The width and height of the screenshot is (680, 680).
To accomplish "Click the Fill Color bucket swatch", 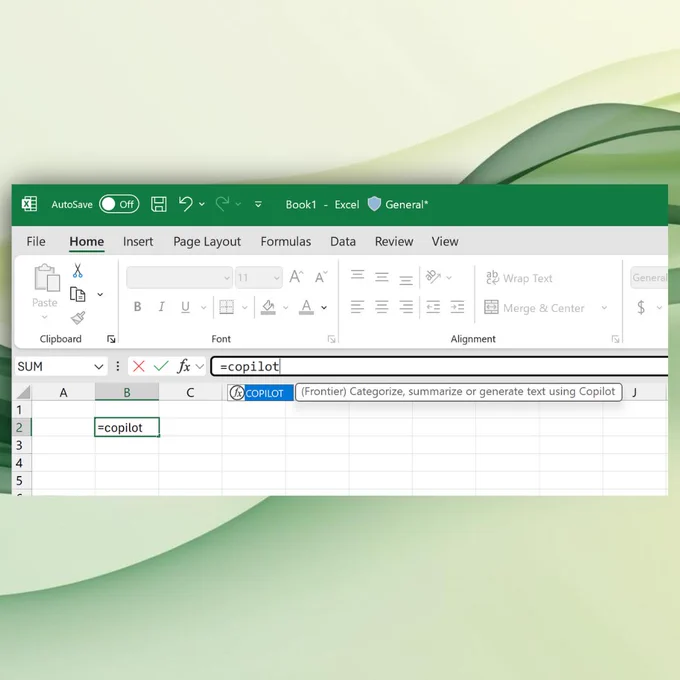I will click(268, 307).
